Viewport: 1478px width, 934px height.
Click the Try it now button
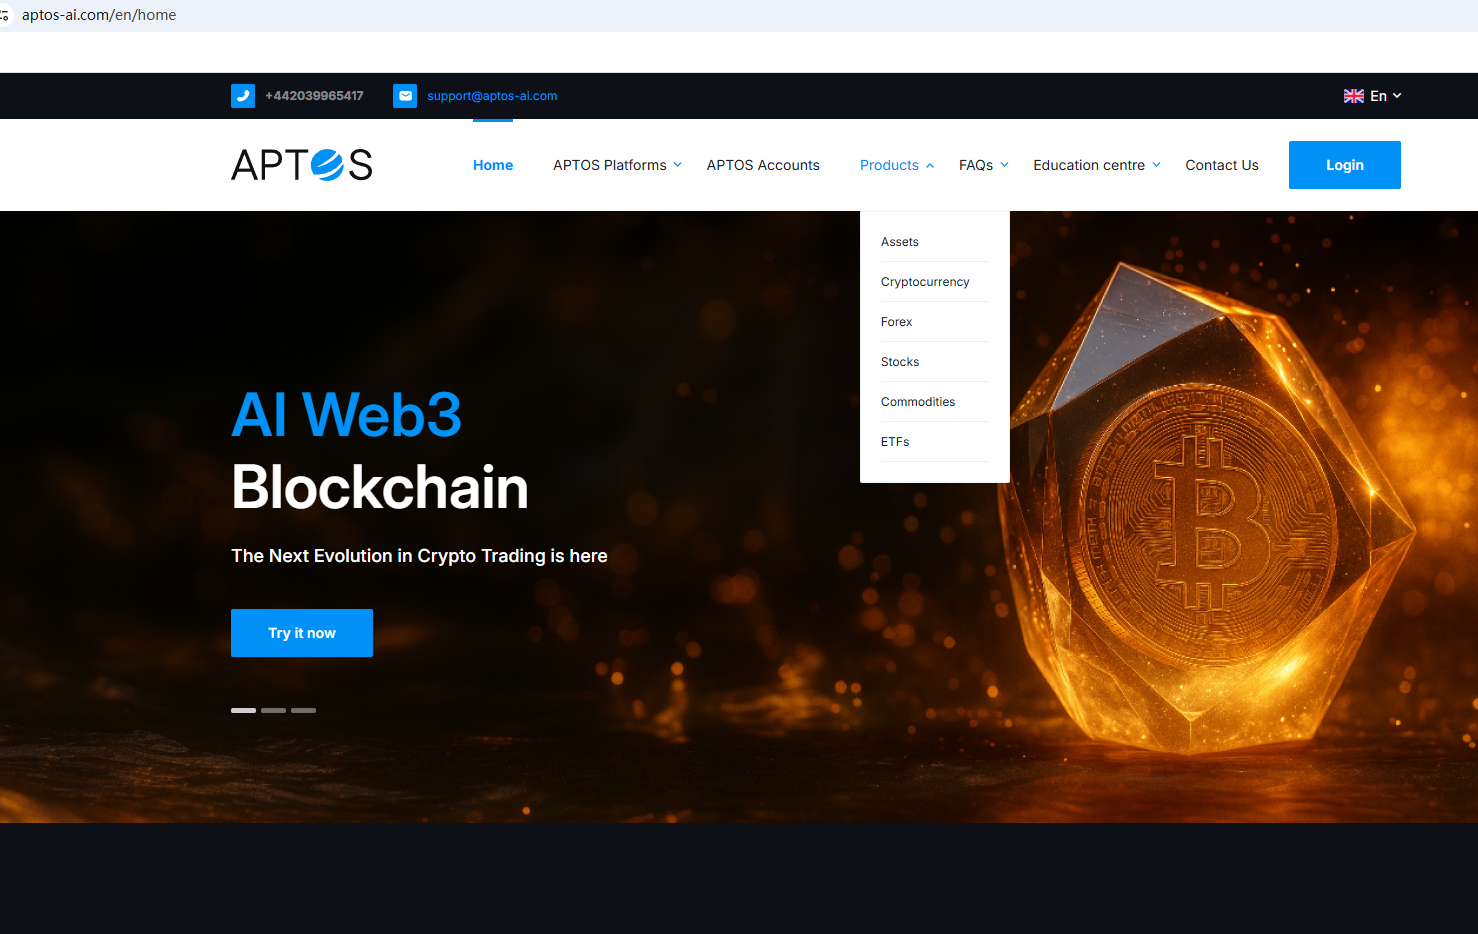[302, 633]
